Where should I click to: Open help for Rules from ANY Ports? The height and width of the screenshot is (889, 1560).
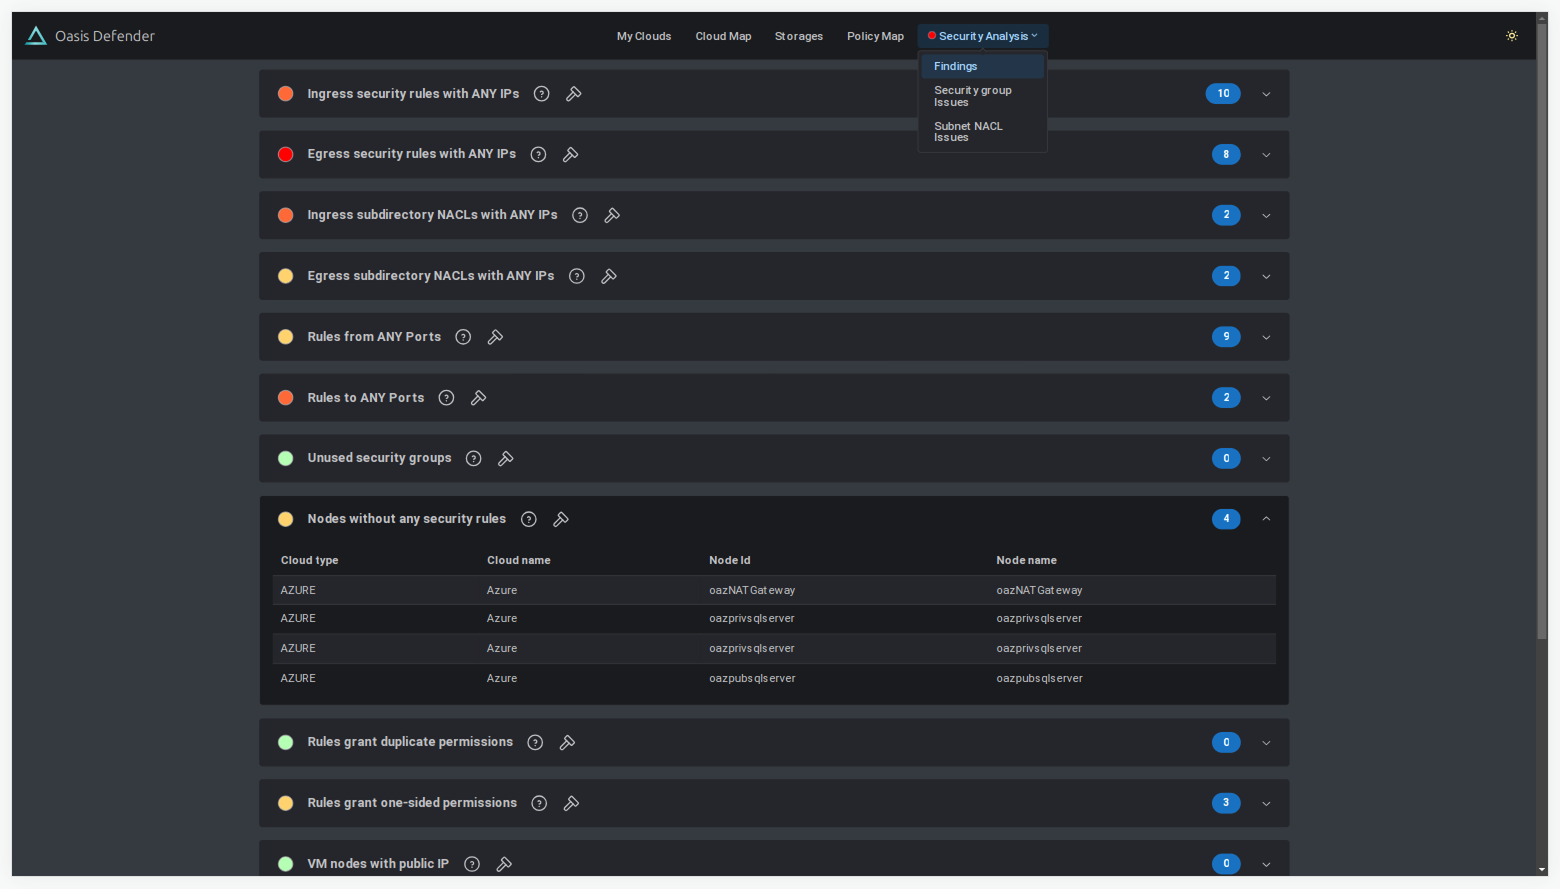pos(463,337)
